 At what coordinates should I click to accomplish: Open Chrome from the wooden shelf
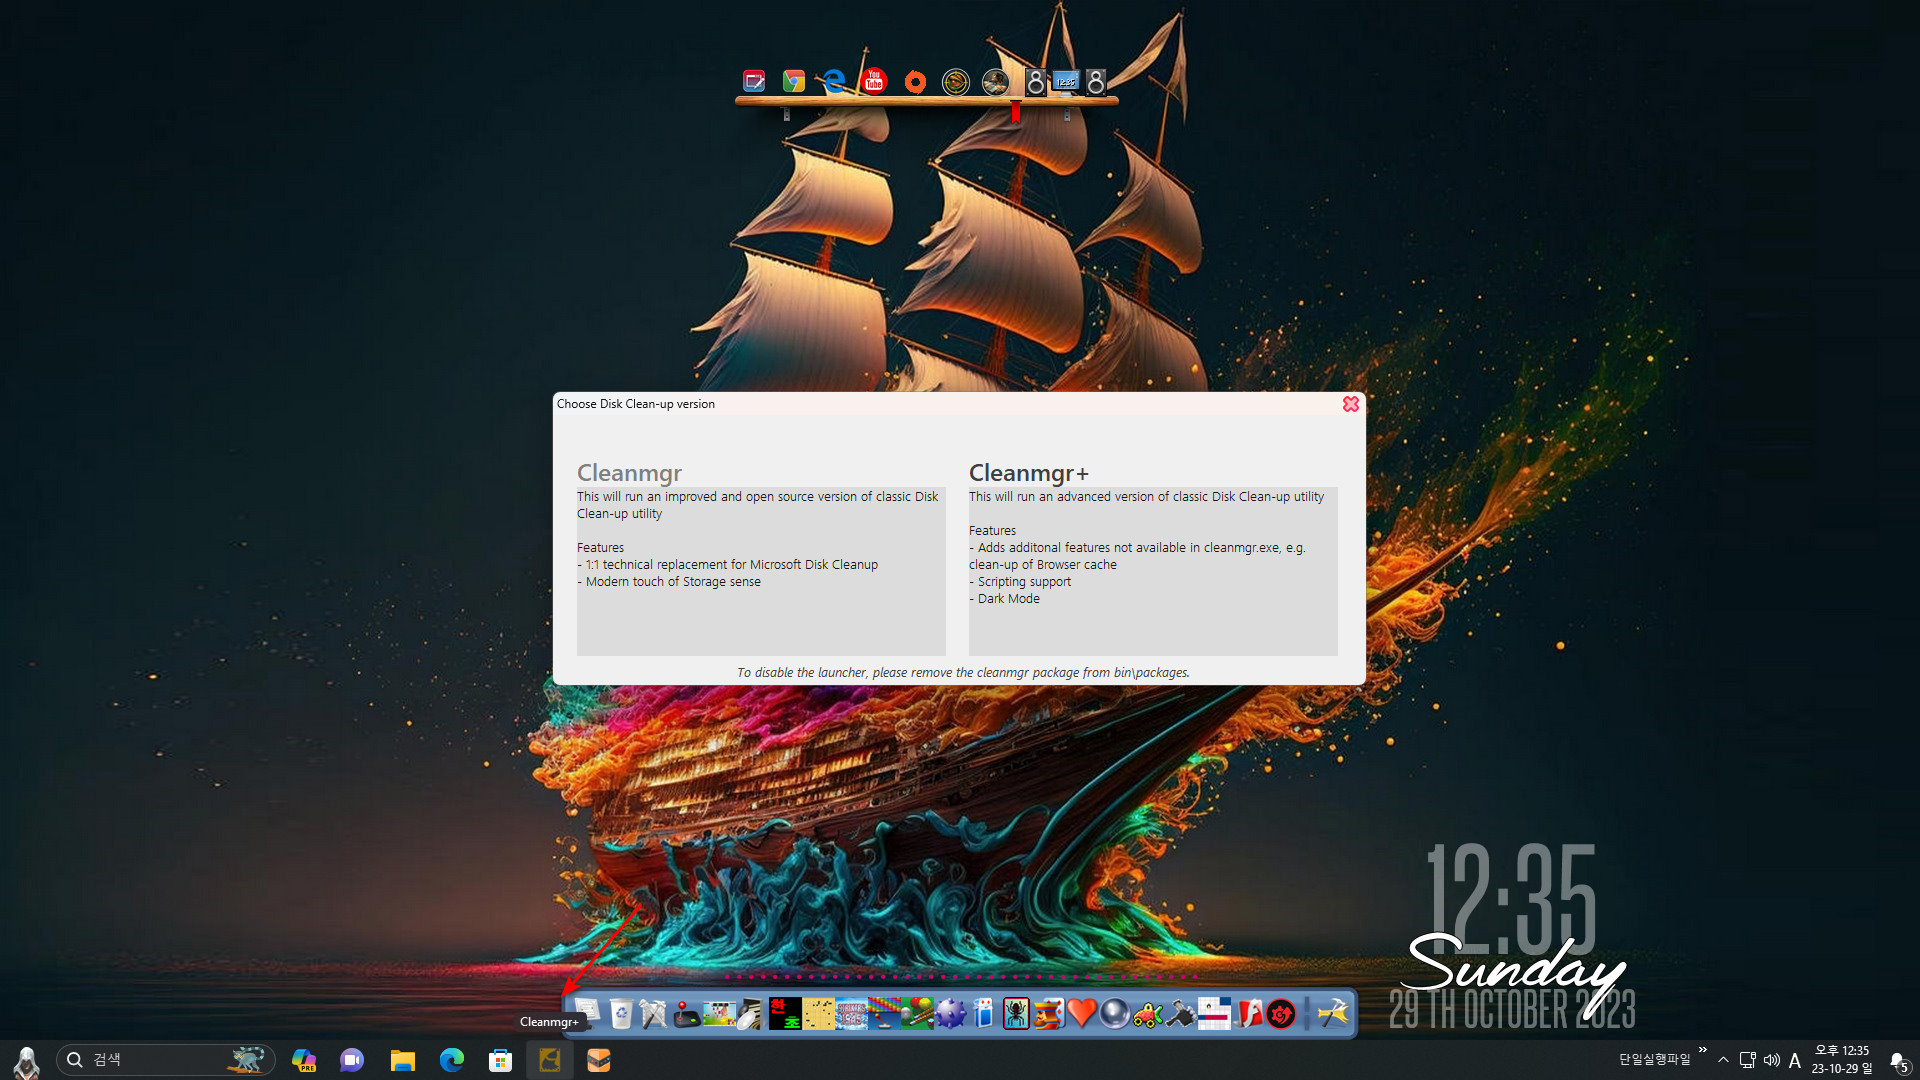point(794,81)
